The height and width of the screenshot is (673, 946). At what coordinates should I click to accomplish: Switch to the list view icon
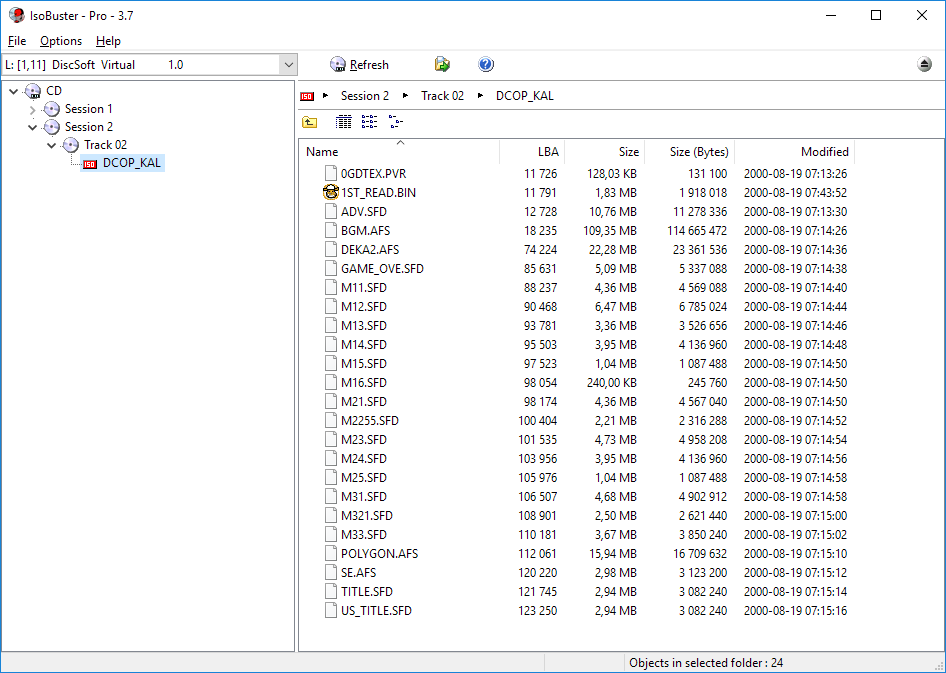[369, 122]
